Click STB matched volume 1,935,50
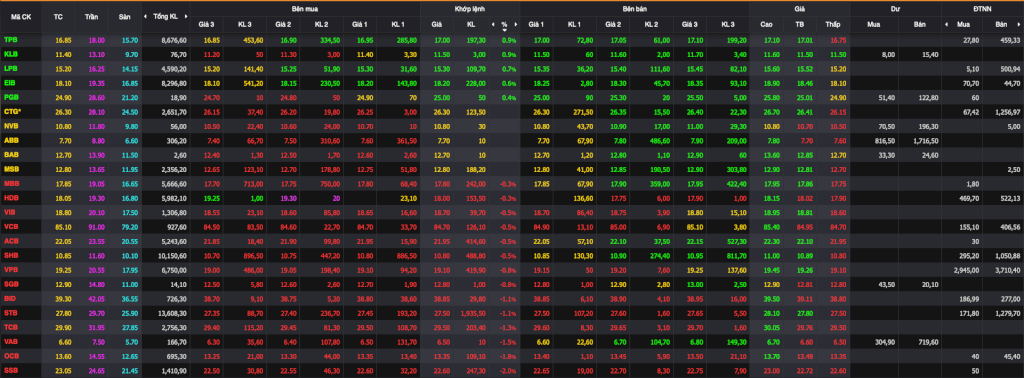Viewport: 1024px width, 378px height. coord(472,312)
